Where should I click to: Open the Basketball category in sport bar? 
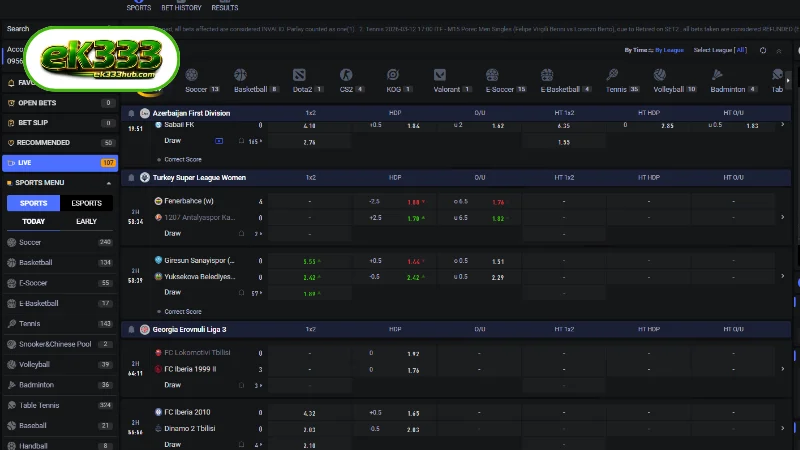point(256,81)
